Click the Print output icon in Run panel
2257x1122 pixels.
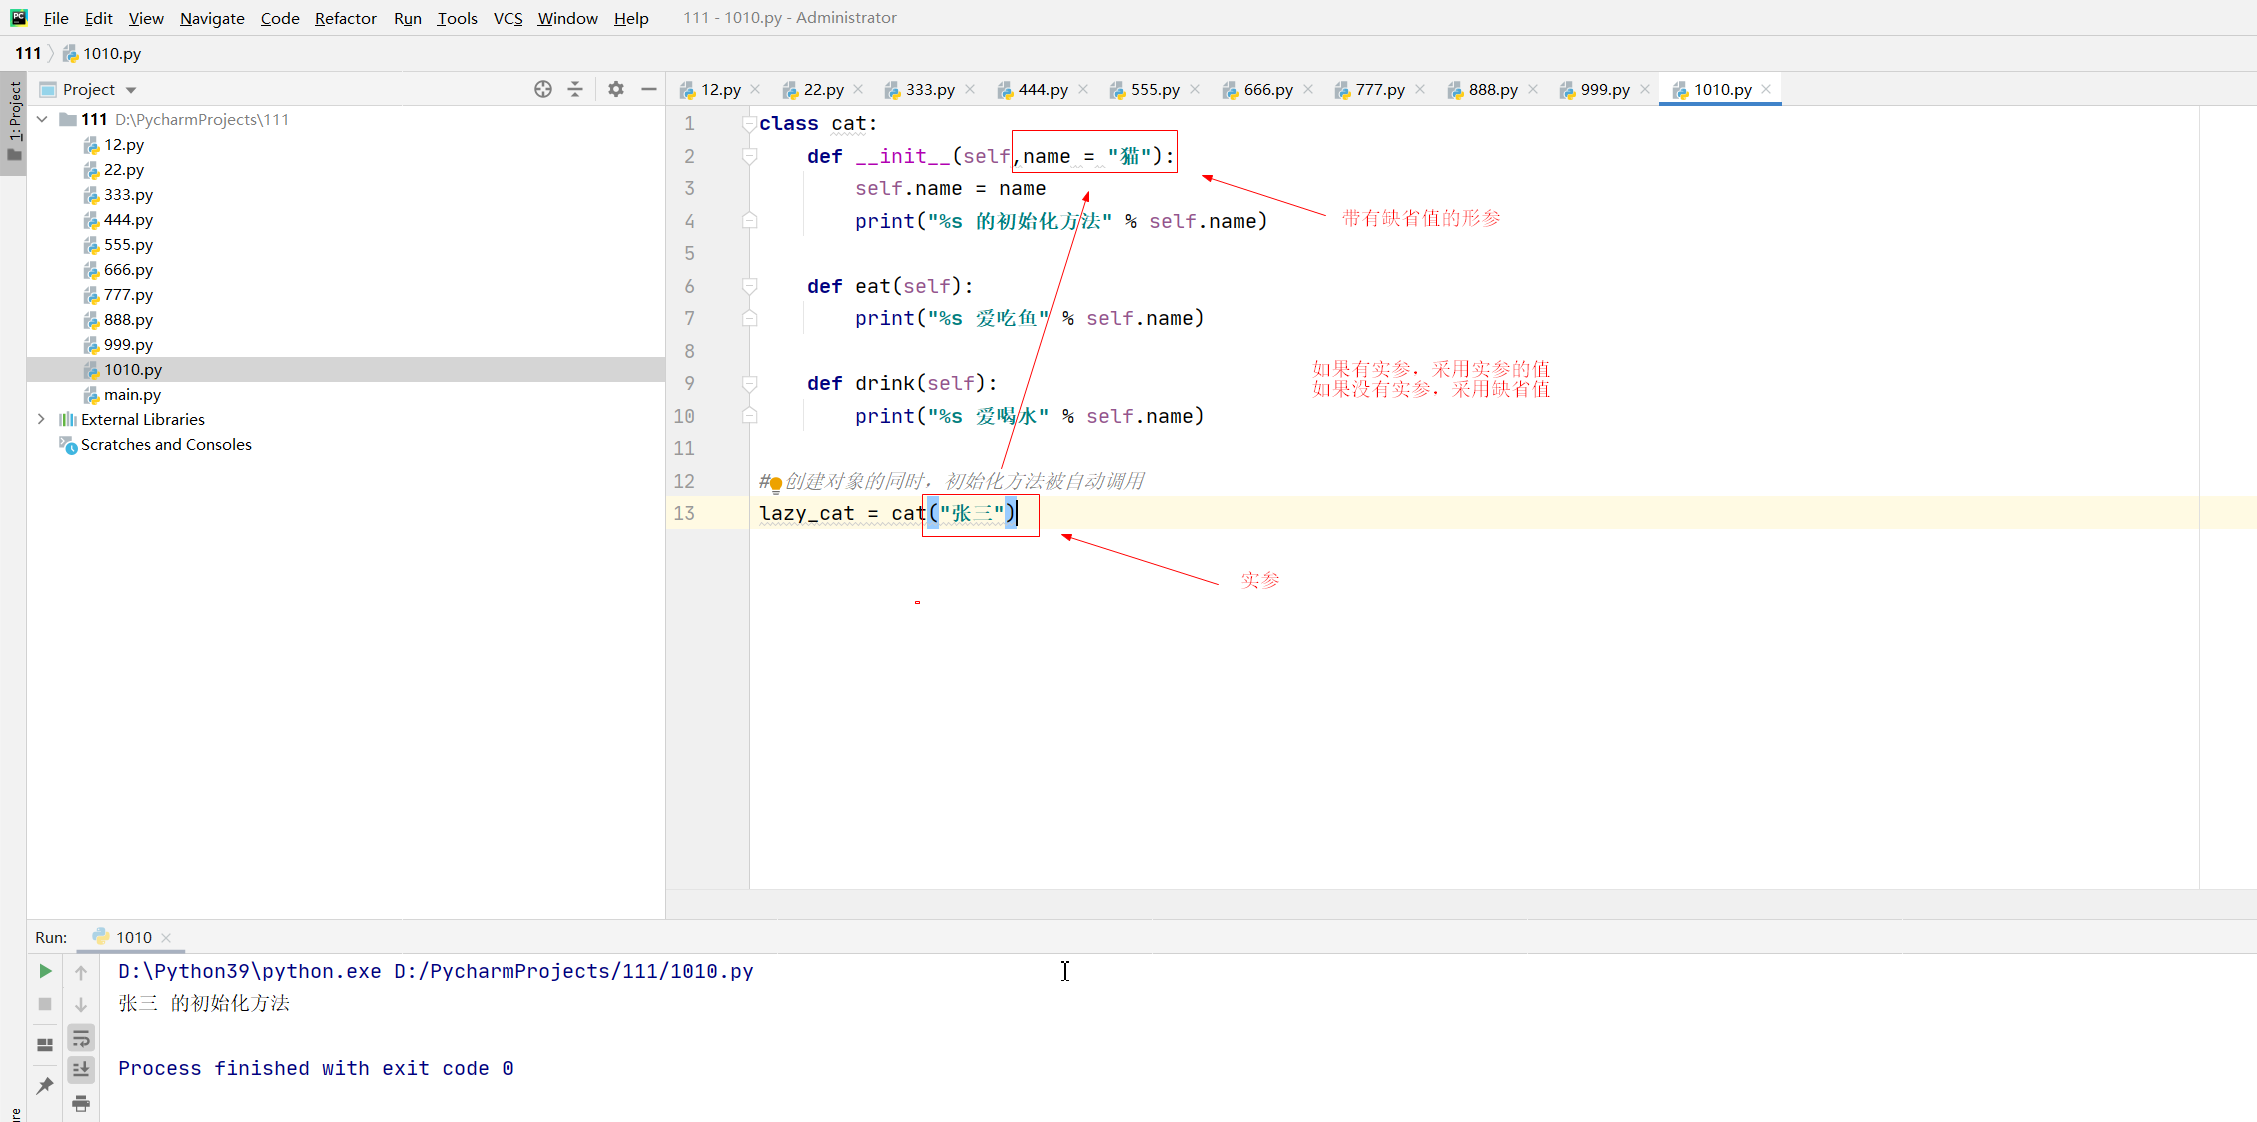(81, 1103)
